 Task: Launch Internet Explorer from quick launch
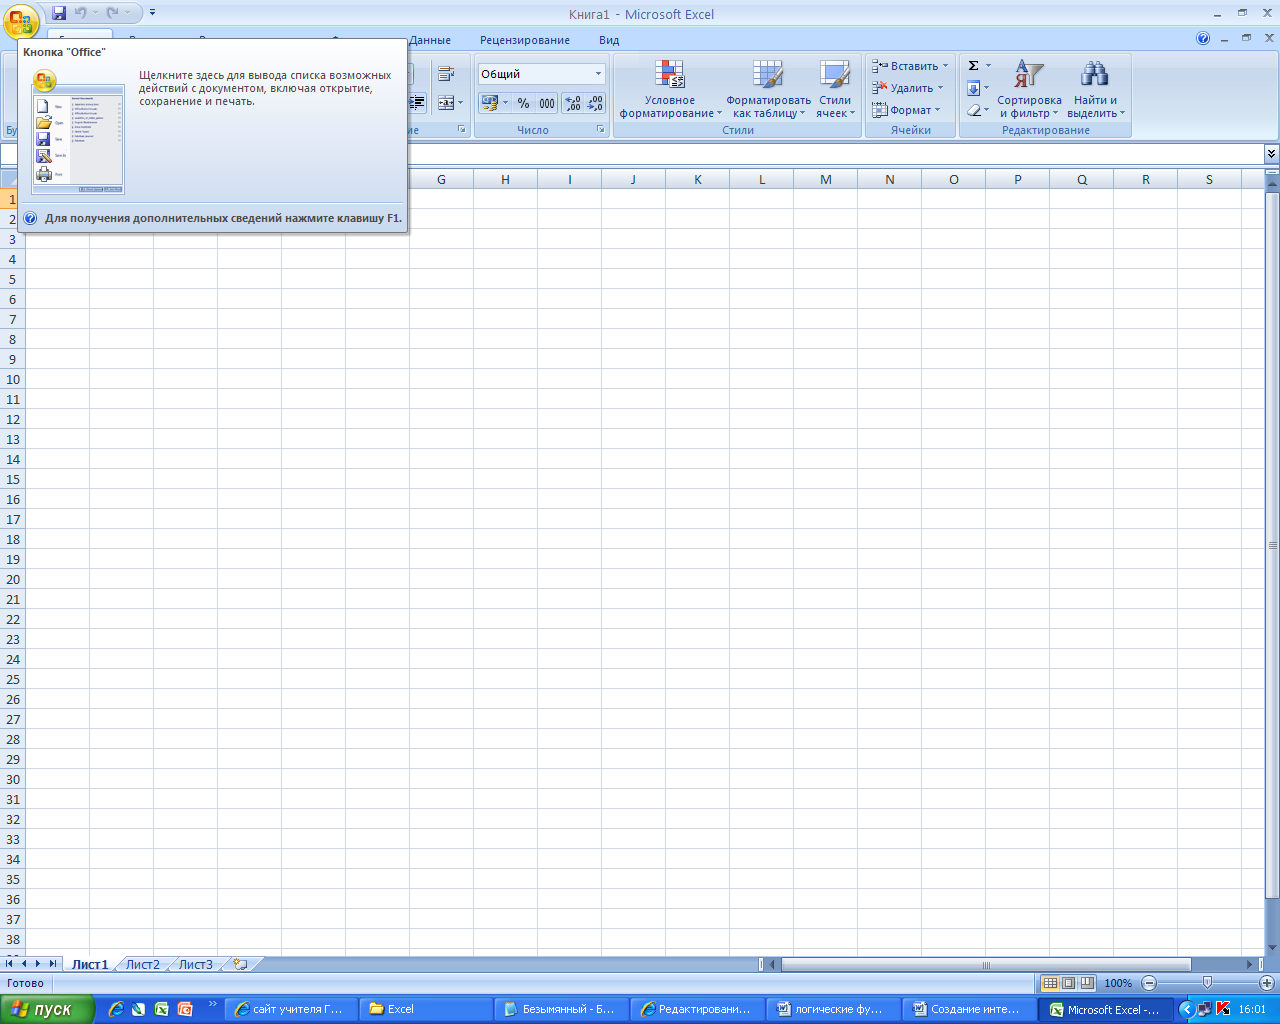tap(116, 1009)
